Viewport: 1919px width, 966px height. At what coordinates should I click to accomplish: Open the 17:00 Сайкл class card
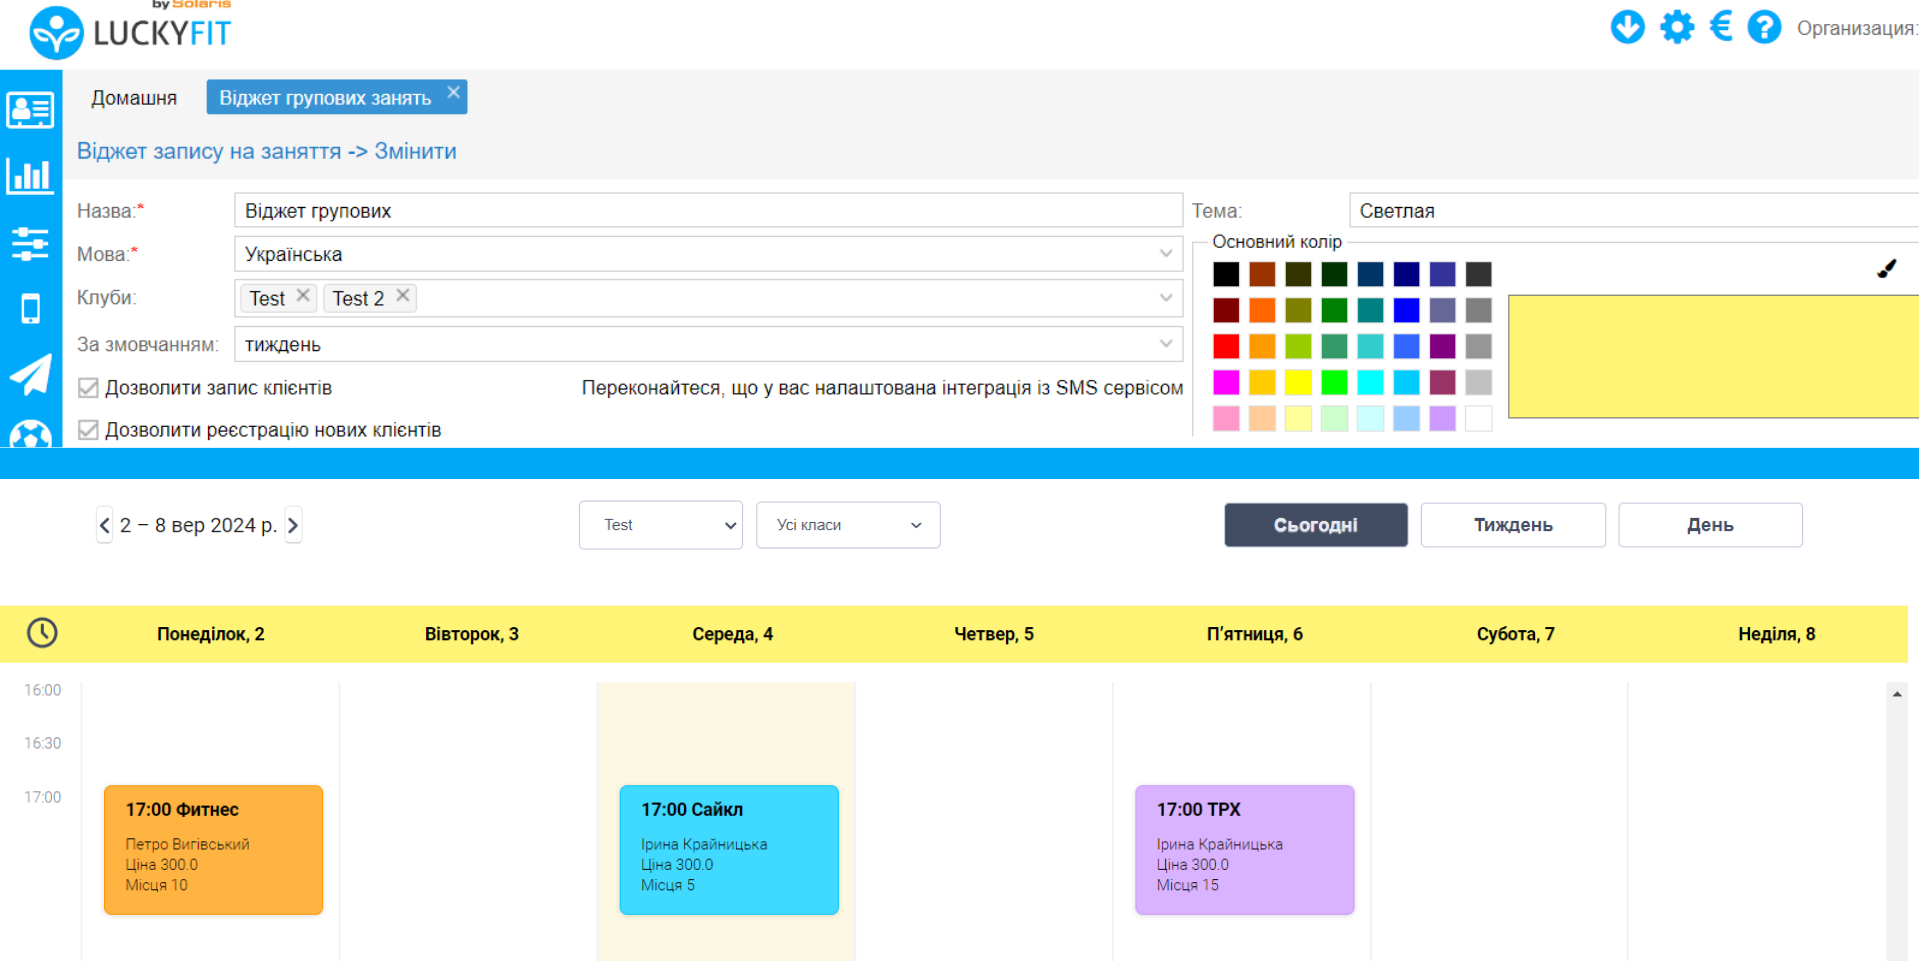pos(729,850)
